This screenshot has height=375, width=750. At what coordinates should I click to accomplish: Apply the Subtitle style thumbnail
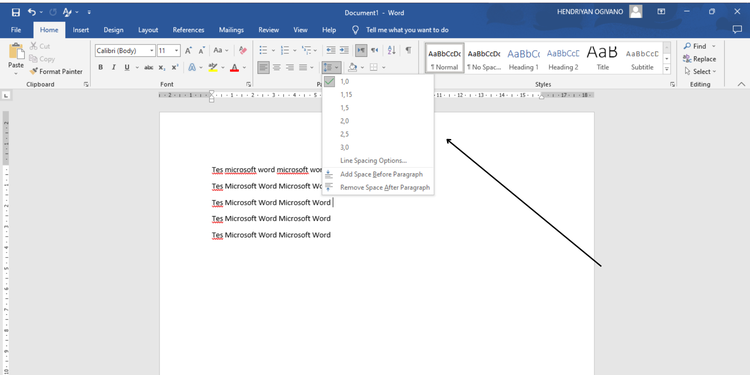tap(642, 58)
